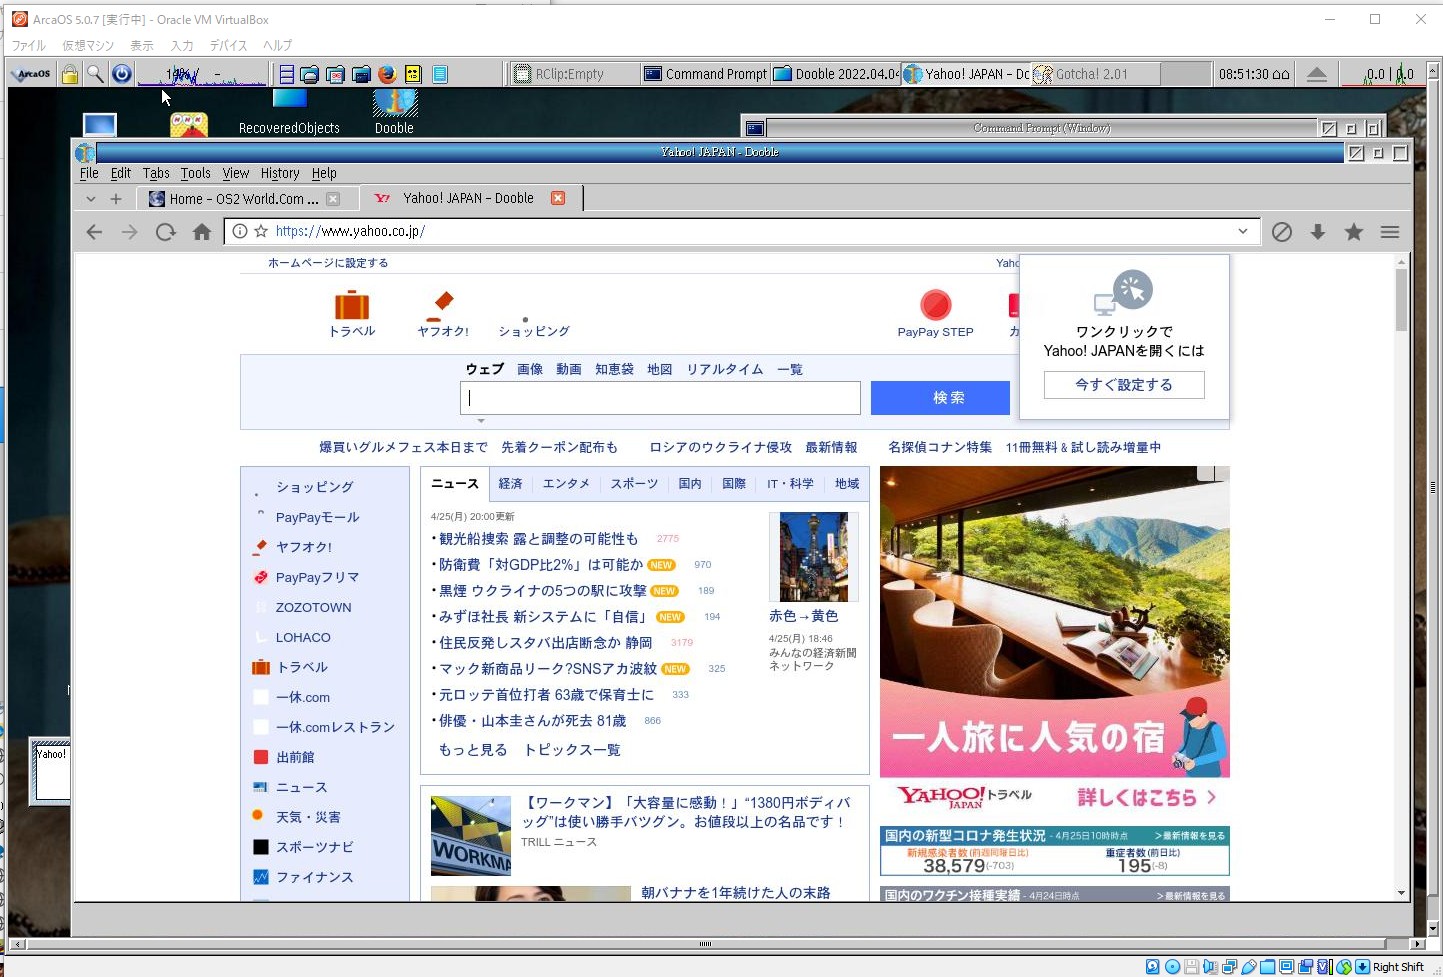Click the Yahoo search input field
This screenshot has width=1443, height=977.
[x=660, y=398]
